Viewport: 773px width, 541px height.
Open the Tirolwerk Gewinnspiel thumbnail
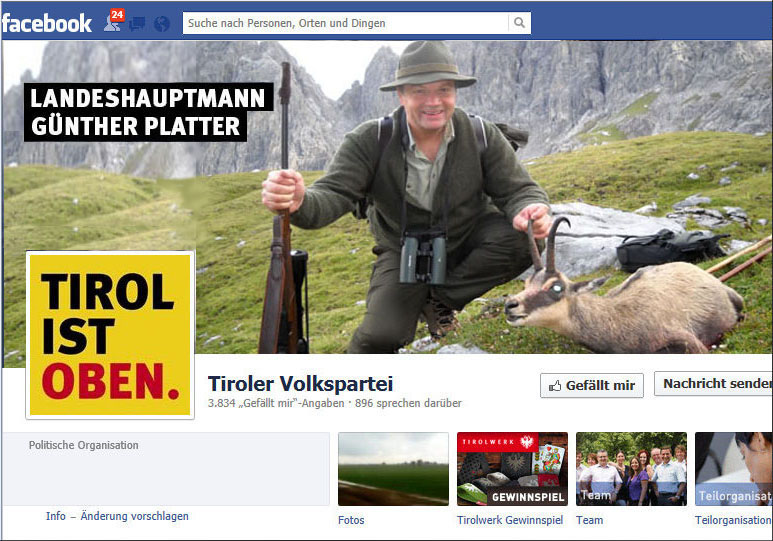coord(512,469)
